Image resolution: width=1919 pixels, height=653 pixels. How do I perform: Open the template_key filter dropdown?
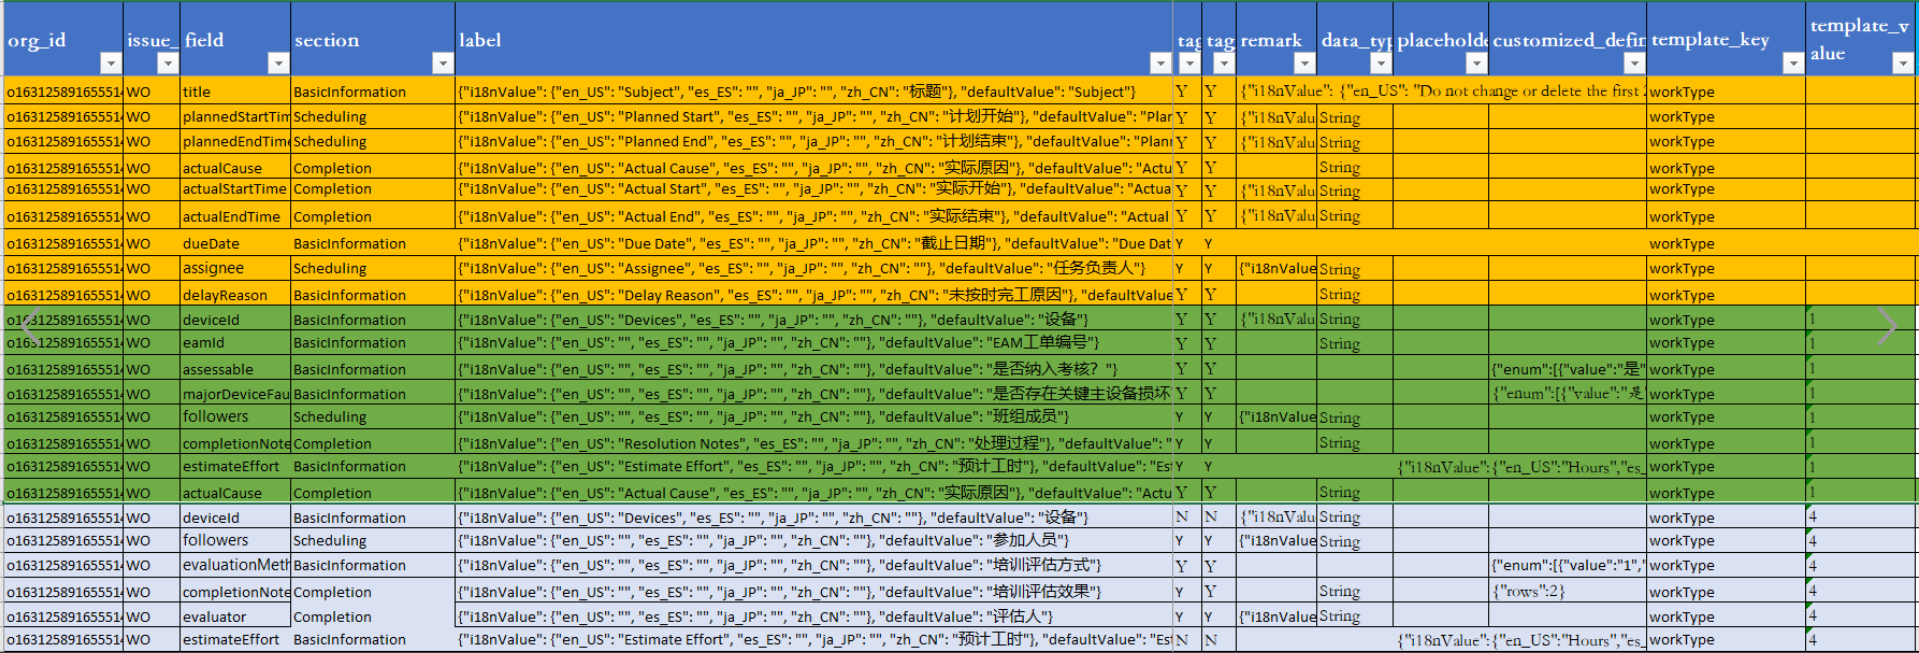coord(1793,64)
